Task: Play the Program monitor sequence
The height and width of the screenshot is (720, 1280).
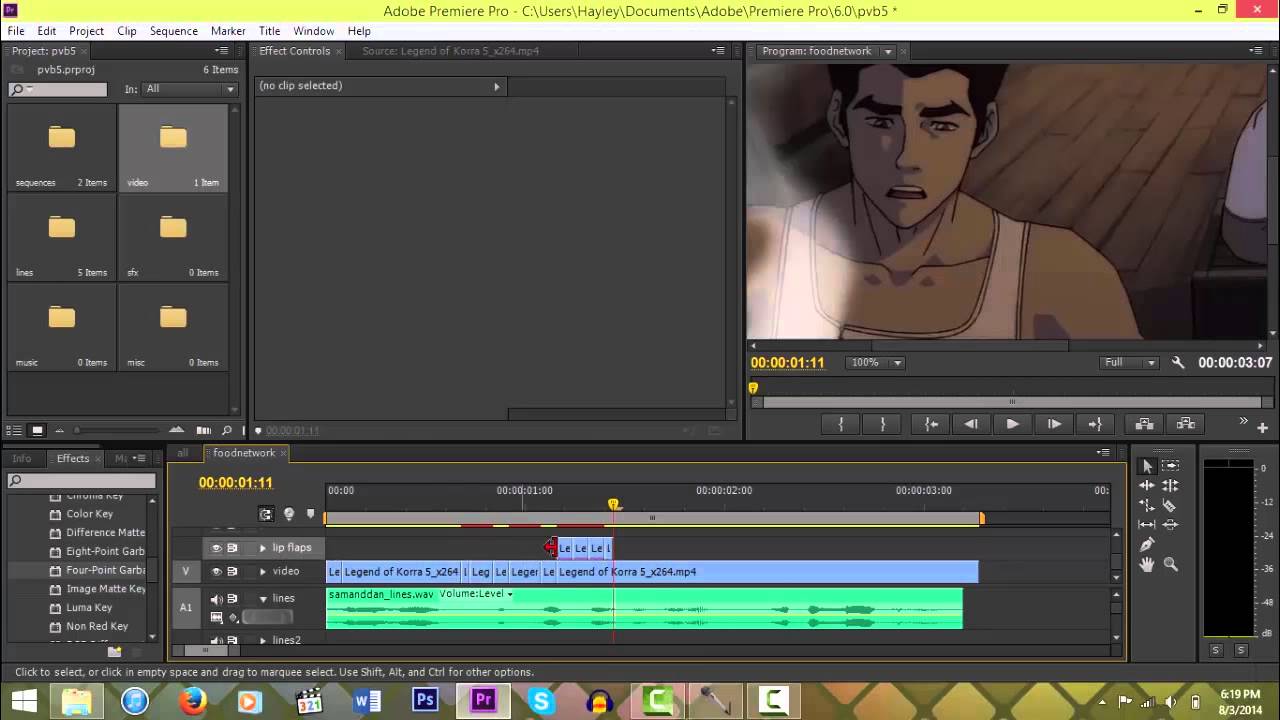Action: click(1012, 424)
